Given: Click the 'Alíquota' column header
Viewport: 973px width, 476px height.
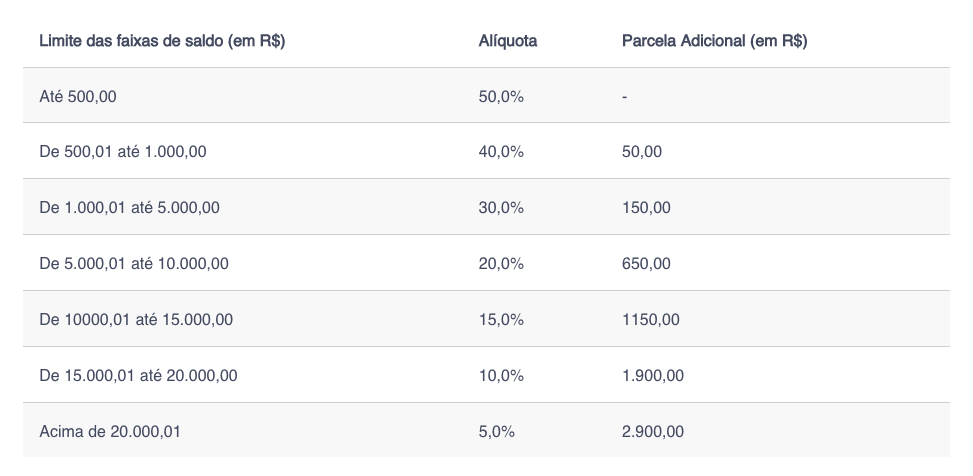Looking at the screenshot, I should pyautogui.click(x=508, y=41).
